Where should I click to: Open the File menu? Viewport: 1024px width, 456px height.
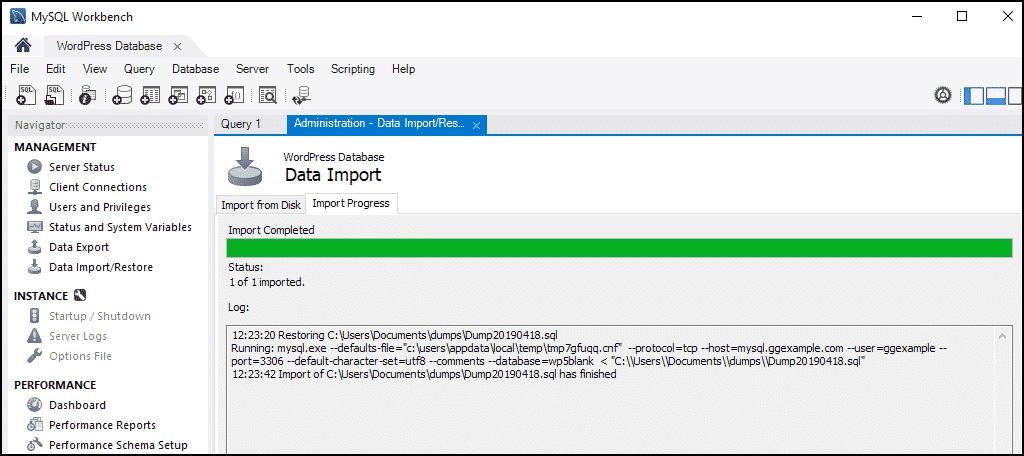pos(20,69)
